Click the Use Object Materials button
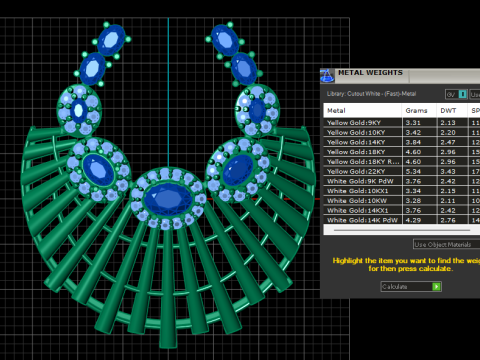 pos(446,244)
